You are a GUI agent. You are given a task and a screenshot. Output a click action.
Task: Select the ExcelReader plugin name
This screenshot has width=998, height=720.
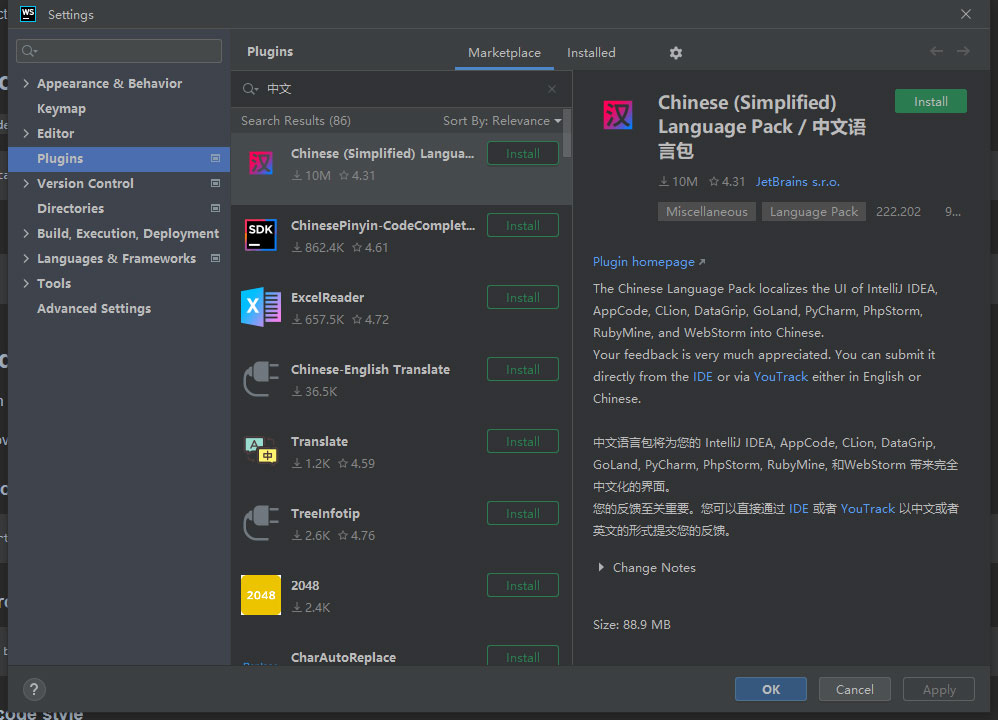coord(327,297)
